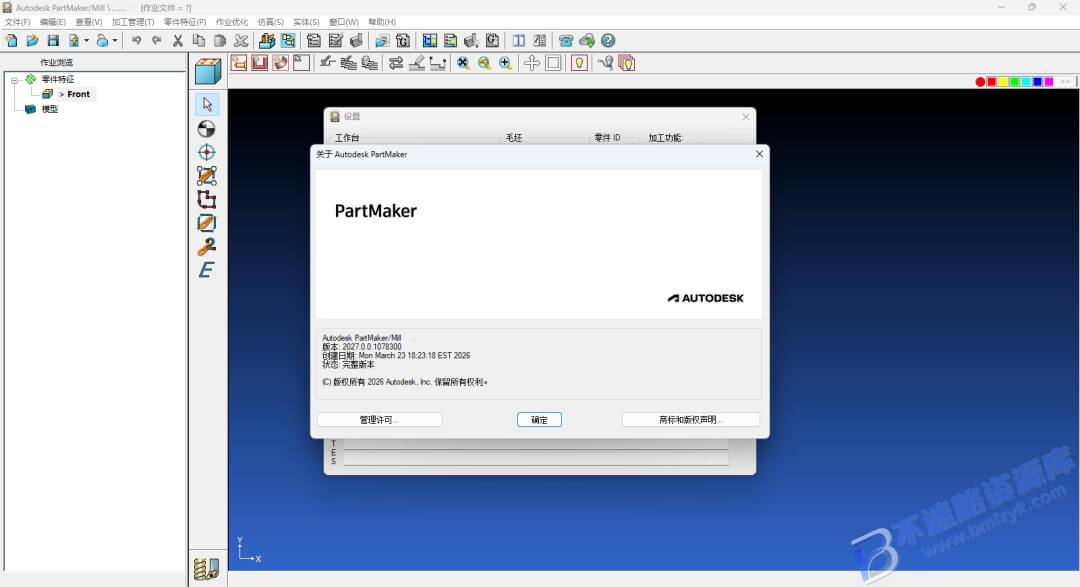The height and width of the screenshot is (587, 1080).
Task: Click the 工作台 column in 设置 window
Action: [x=347, y=138]
